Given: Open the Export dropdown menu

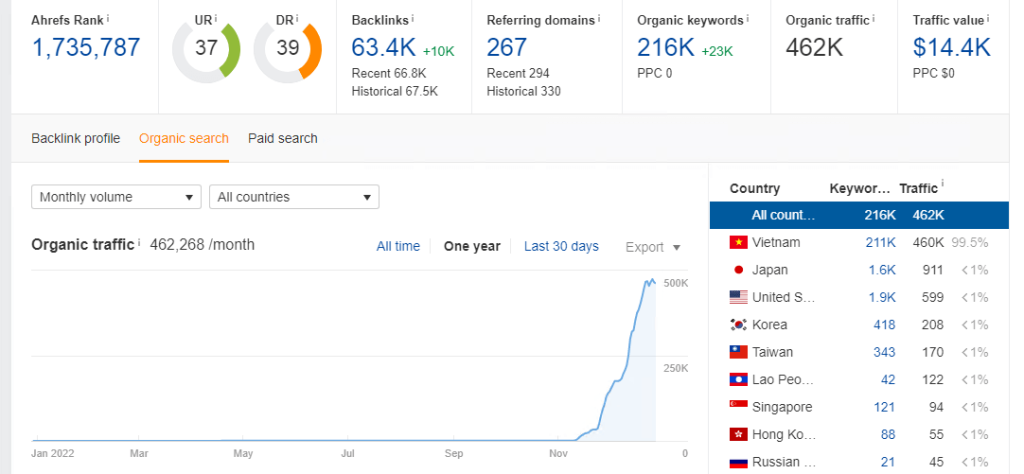Looking at the screenshot, I should click(x=653, y=247).
